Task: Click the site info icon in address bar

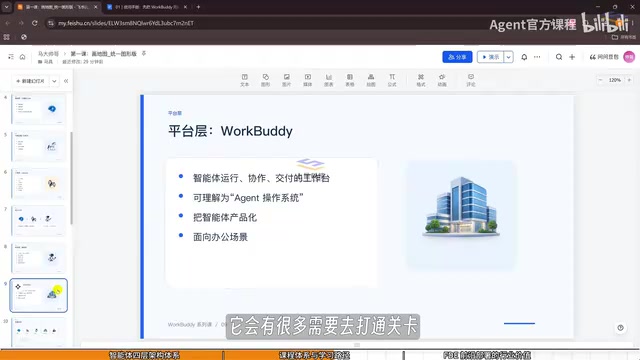Action: pyautogui.click(x=51, y=23)
